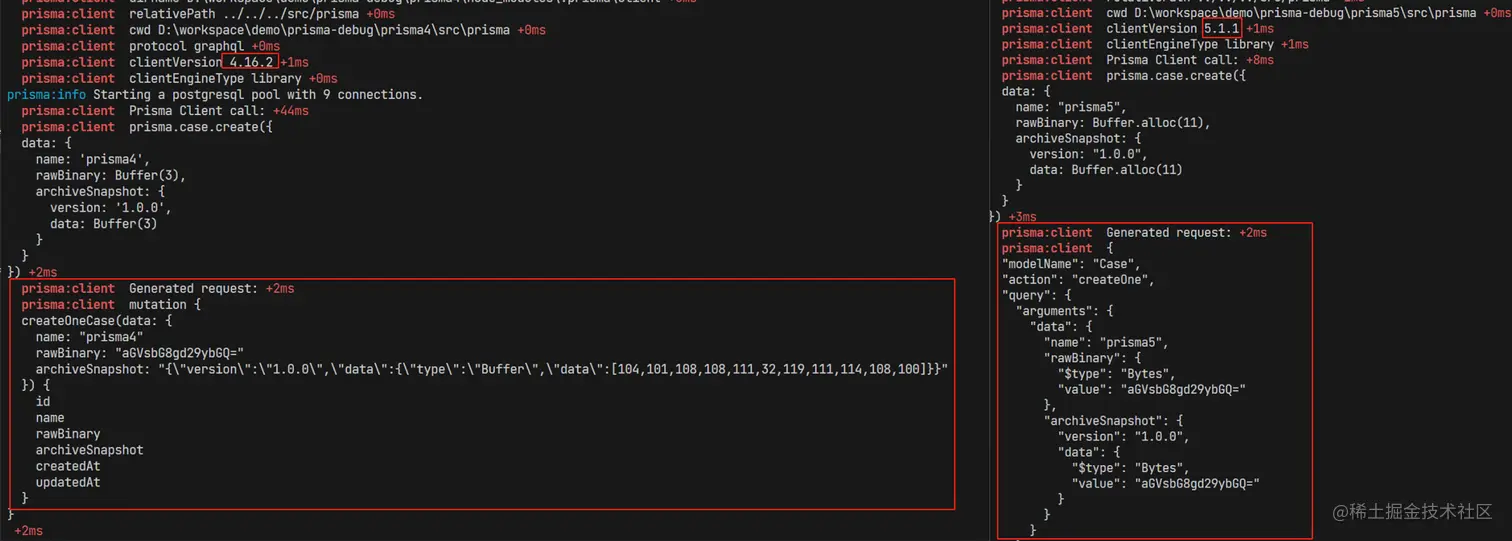Click the relativePath ../../../src/prisma line
Viewport: 1512px width, 541px height.
point(208,14)
